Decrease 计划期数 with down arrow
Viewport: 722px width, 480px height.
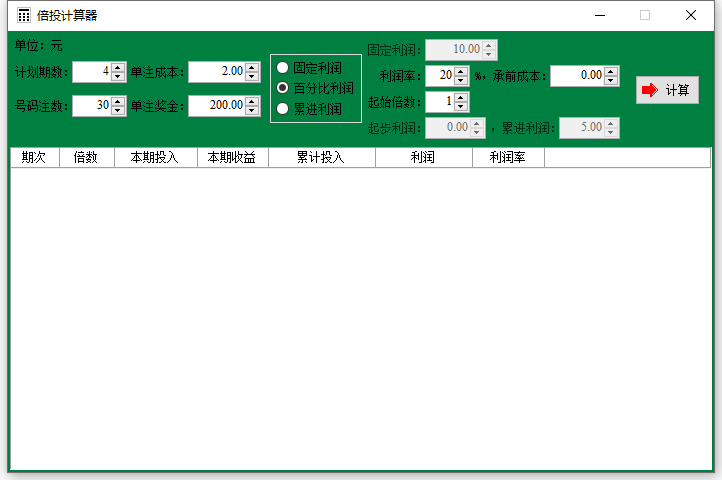point(118,76)
